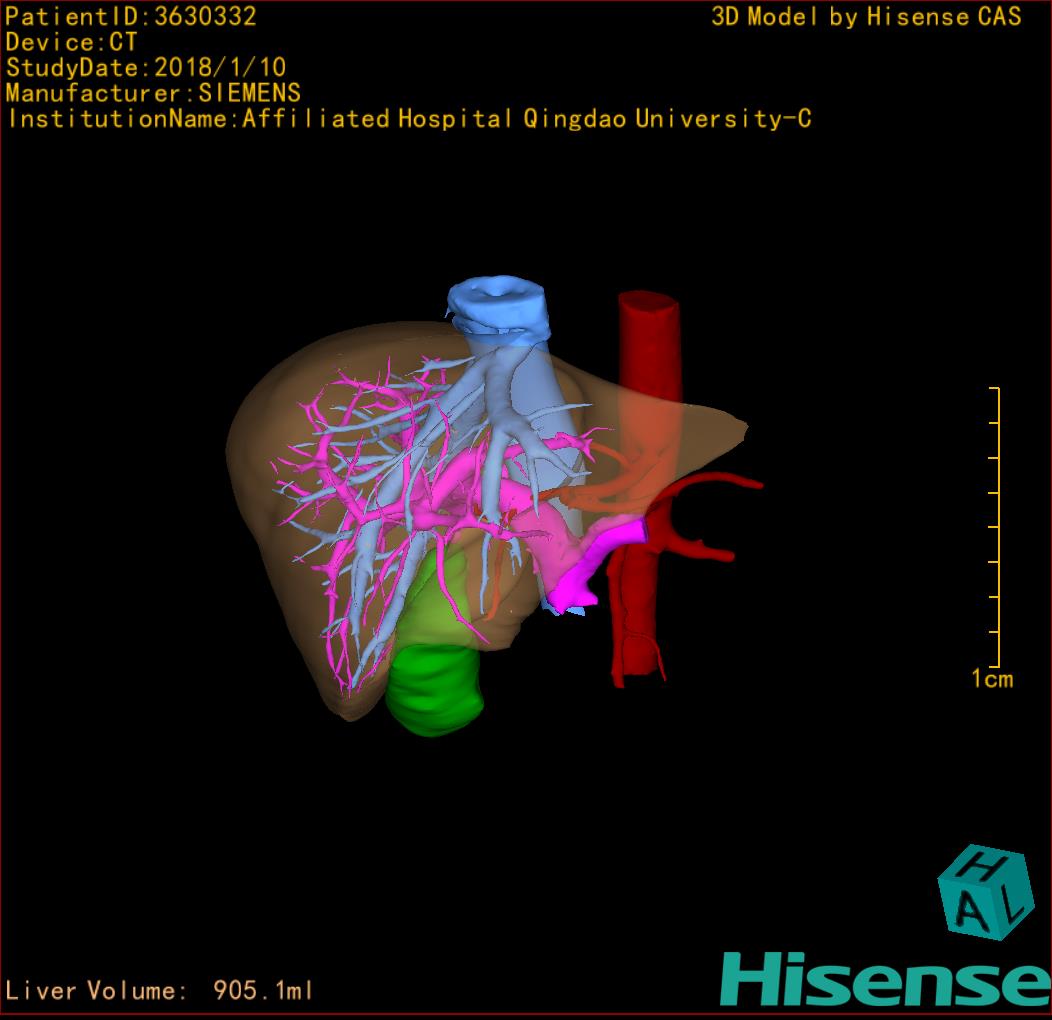Click the Manufacturer:SIEMENS text
This screenshot has width=1052, height=1020.
(153, 93)
